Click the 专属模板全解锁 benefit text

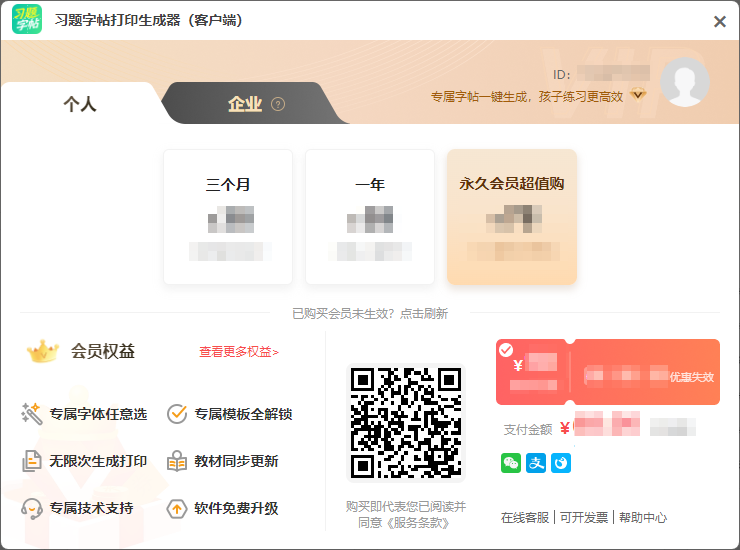(243, 414)
